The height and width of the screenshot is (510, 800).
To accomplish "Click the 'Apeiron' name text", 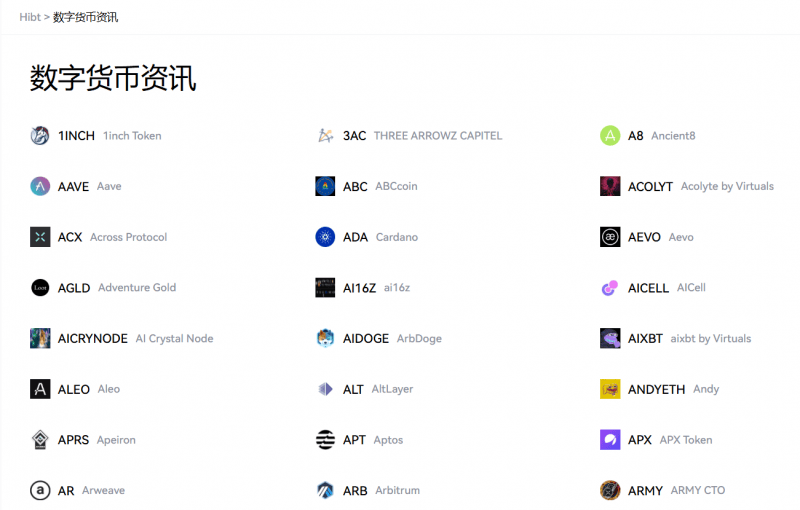I will point(116,440).
